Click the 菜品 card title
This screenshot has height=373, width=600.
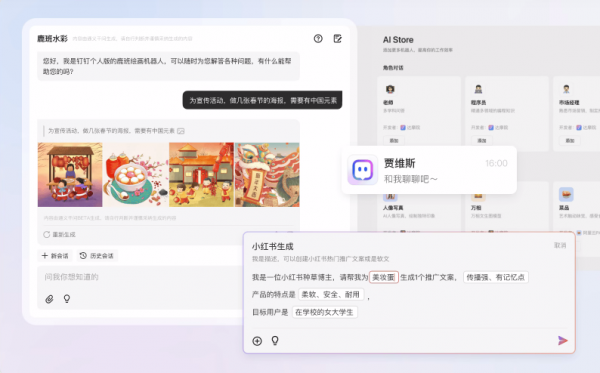[x=564, y=208]
